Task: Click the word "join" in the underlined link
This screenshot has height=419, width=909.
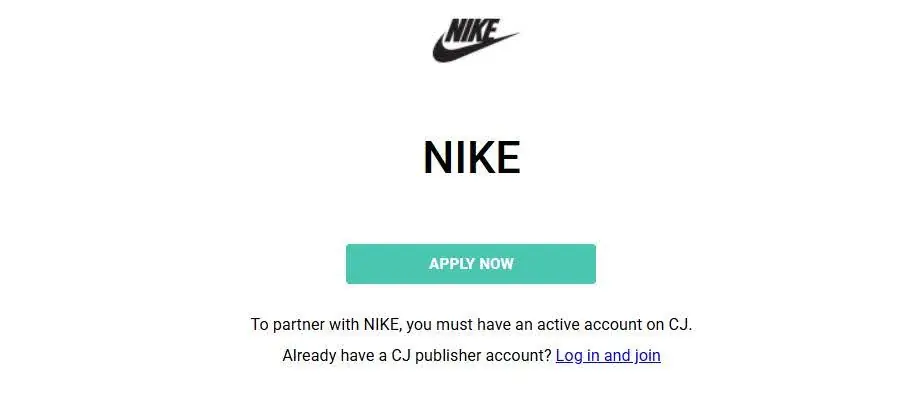Action: pyautogui.click(x=648, y=355)
